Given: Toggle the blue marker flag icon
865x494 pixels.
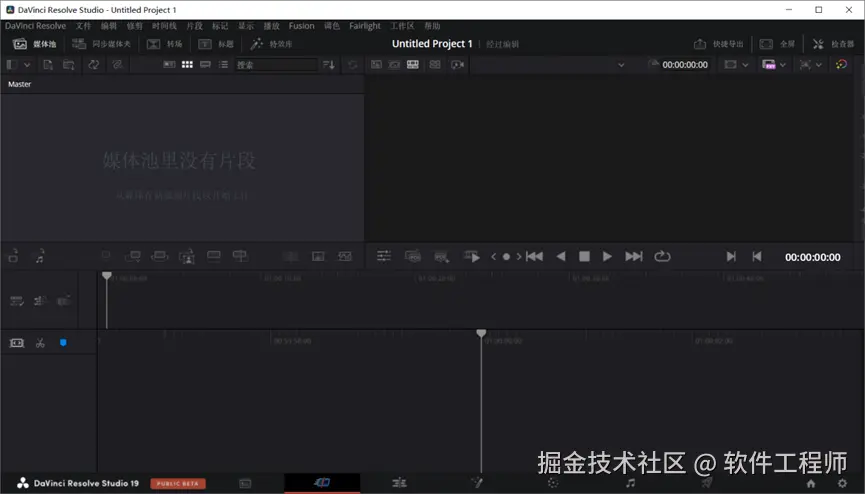Looking at the screenshot, I should click(63, 343).
